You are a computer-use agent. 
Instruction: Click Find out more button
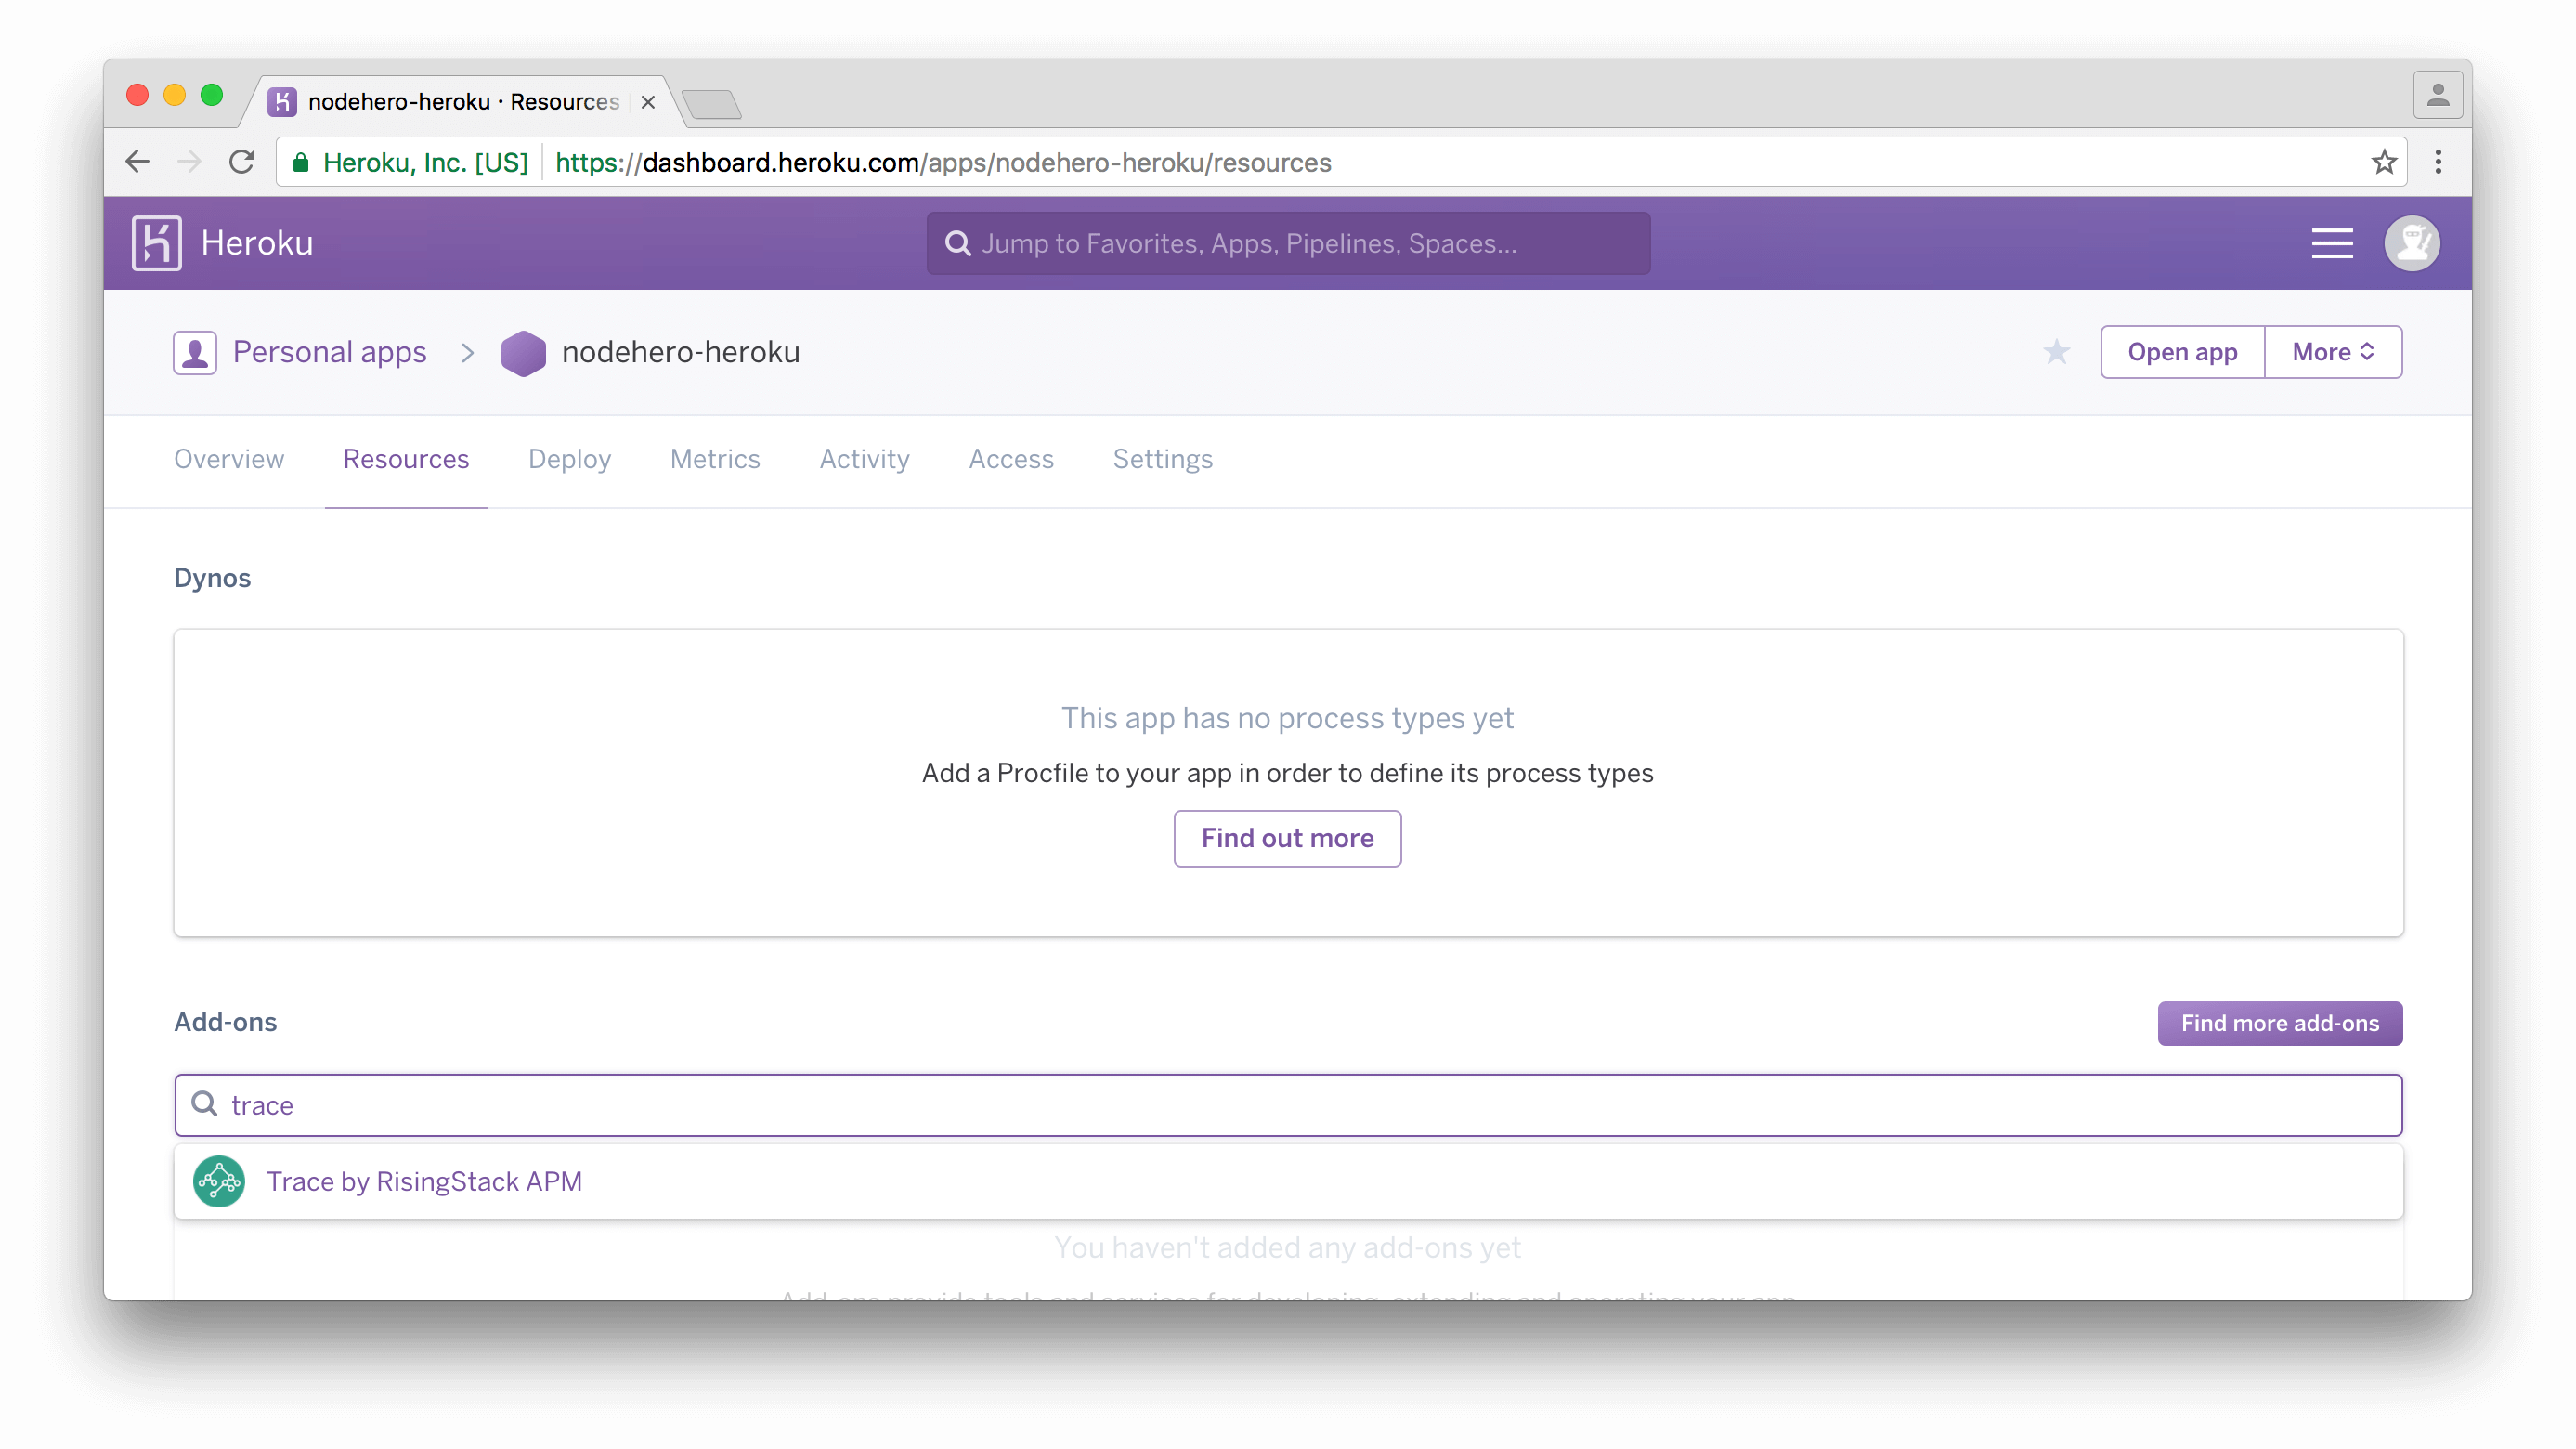point(1287,838)
